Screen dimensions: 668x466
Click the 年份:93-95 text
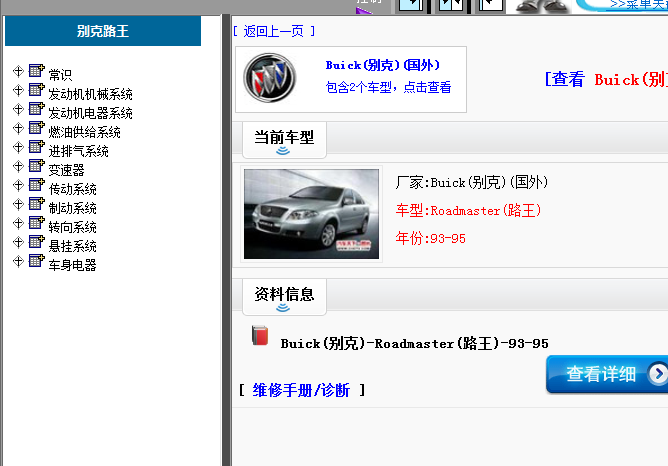431,238
